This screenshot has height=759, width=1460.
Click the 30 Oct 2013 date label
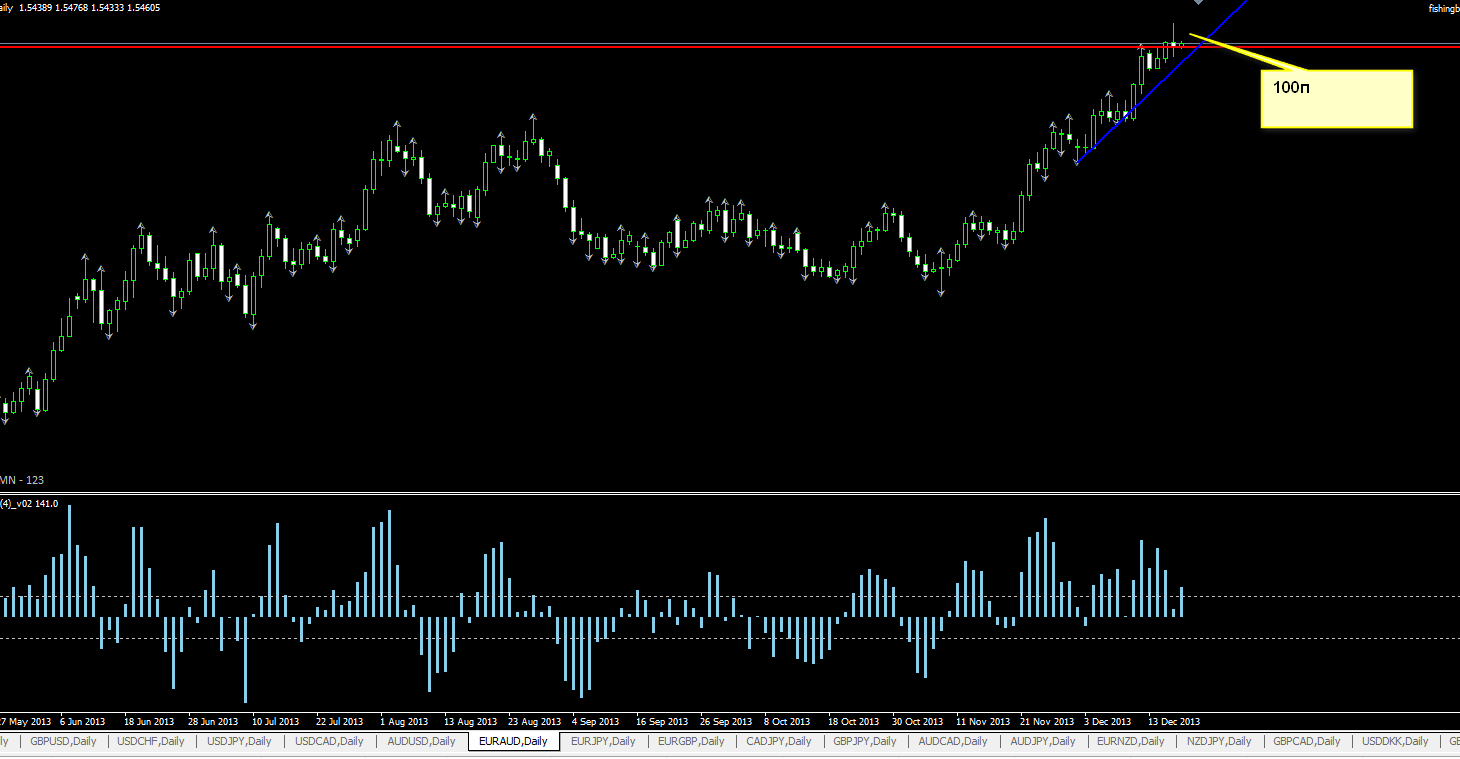(917, 721)
